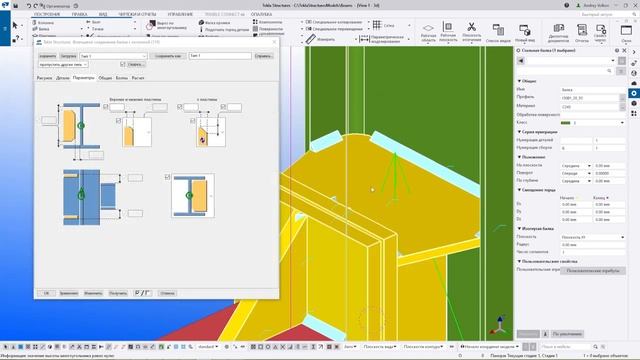The width and height of the screenshot is (640, 360).
Task: Open the Рисунок tab in dialog
Action: point(44,78)
